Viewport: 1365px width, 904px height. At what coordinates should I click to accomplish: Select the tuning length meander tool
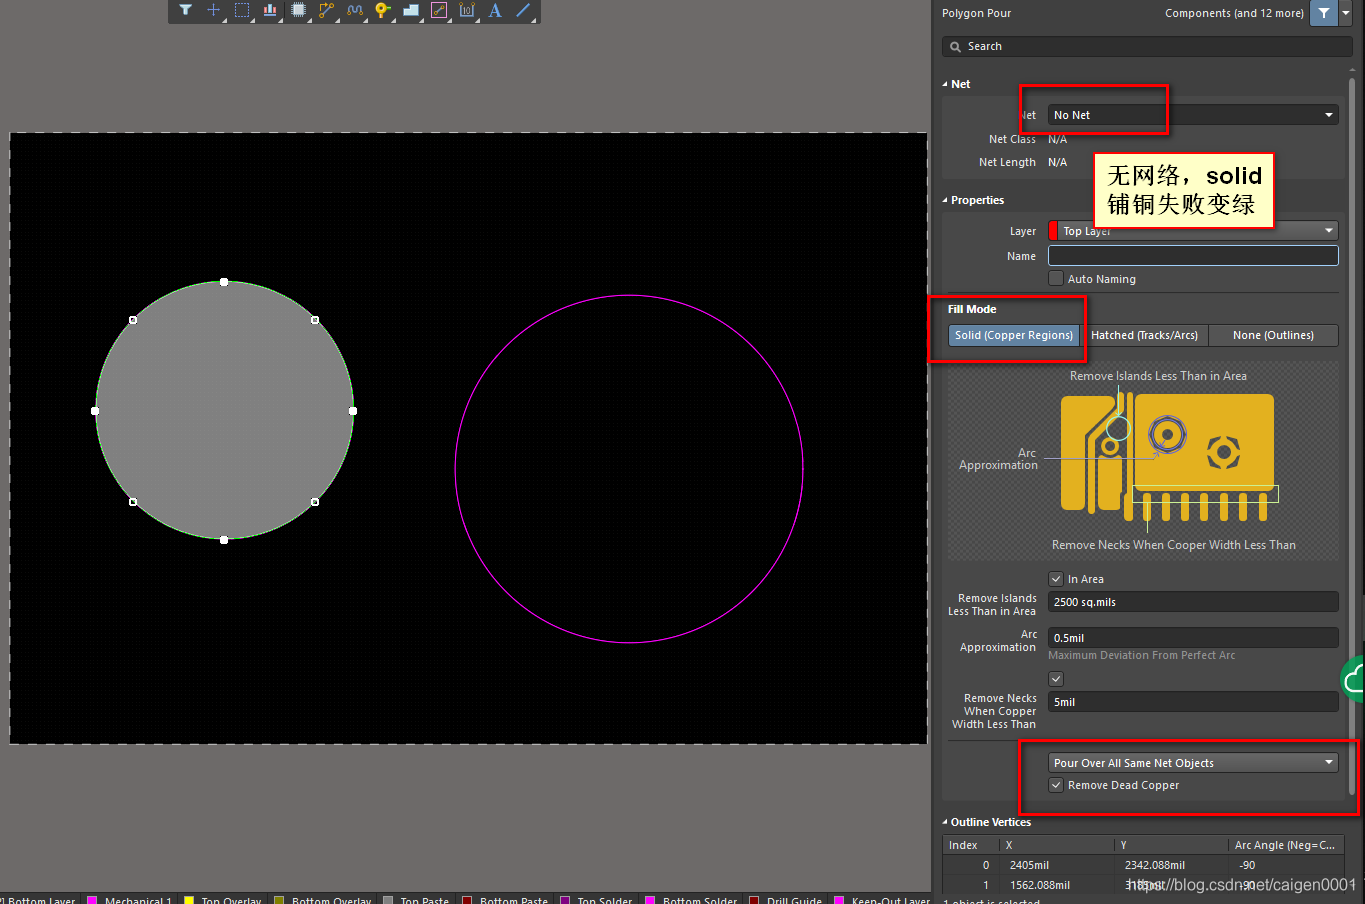[x=355, y=11]
